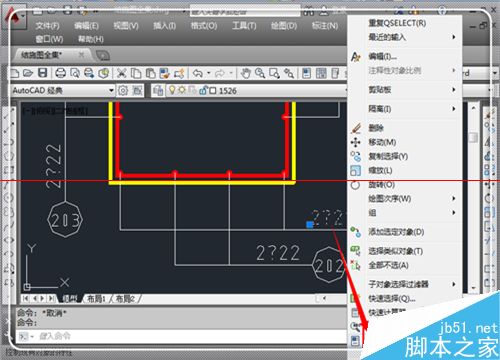Open the 编辑(E) menu

(x=86, y=26)
